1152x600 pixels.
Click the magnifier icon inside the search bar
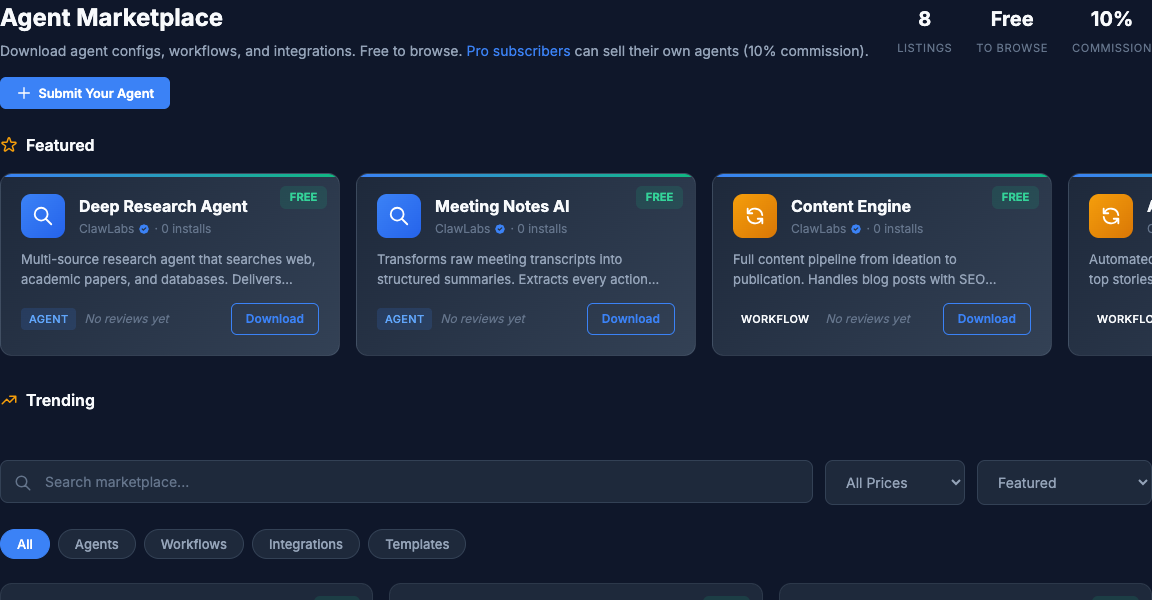(22, 482)
